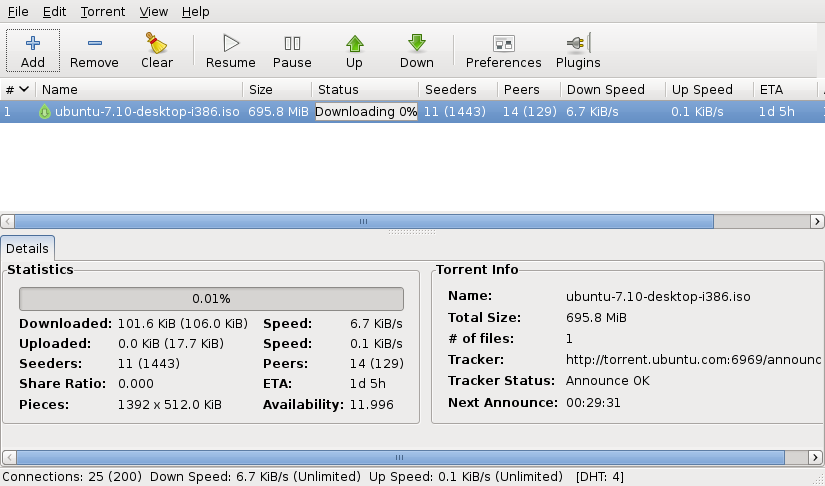Viewport: 825px width, 486px height.
Task: Switch to the Details tab
Action: click(x=28, y=247)
